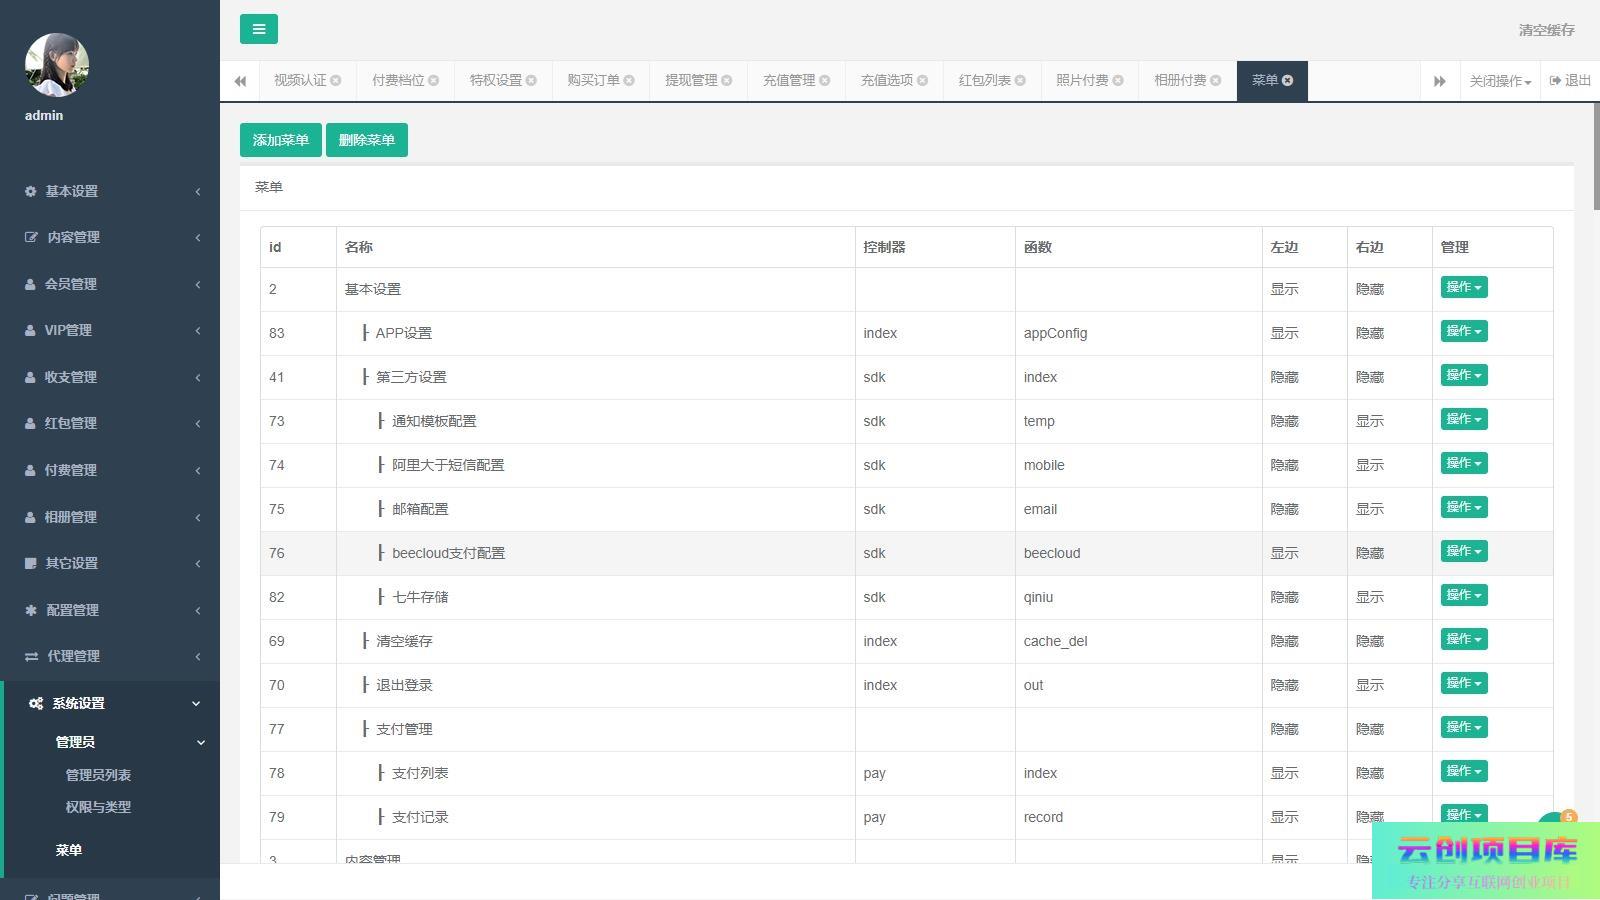Click the 添加菜单 button

(280, 140)
